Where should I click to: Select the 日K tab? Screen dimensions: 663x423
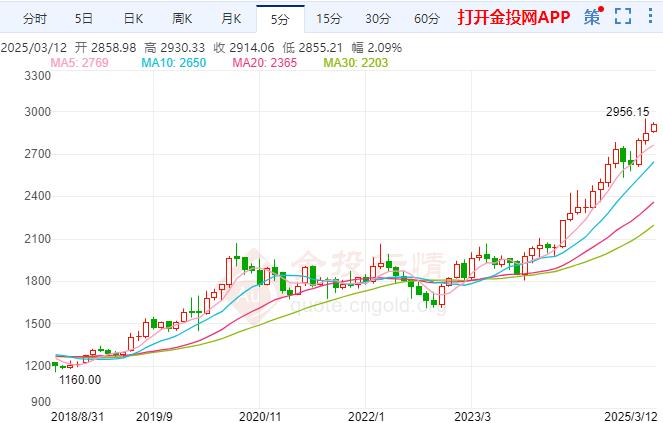click(x=133, y=19)
